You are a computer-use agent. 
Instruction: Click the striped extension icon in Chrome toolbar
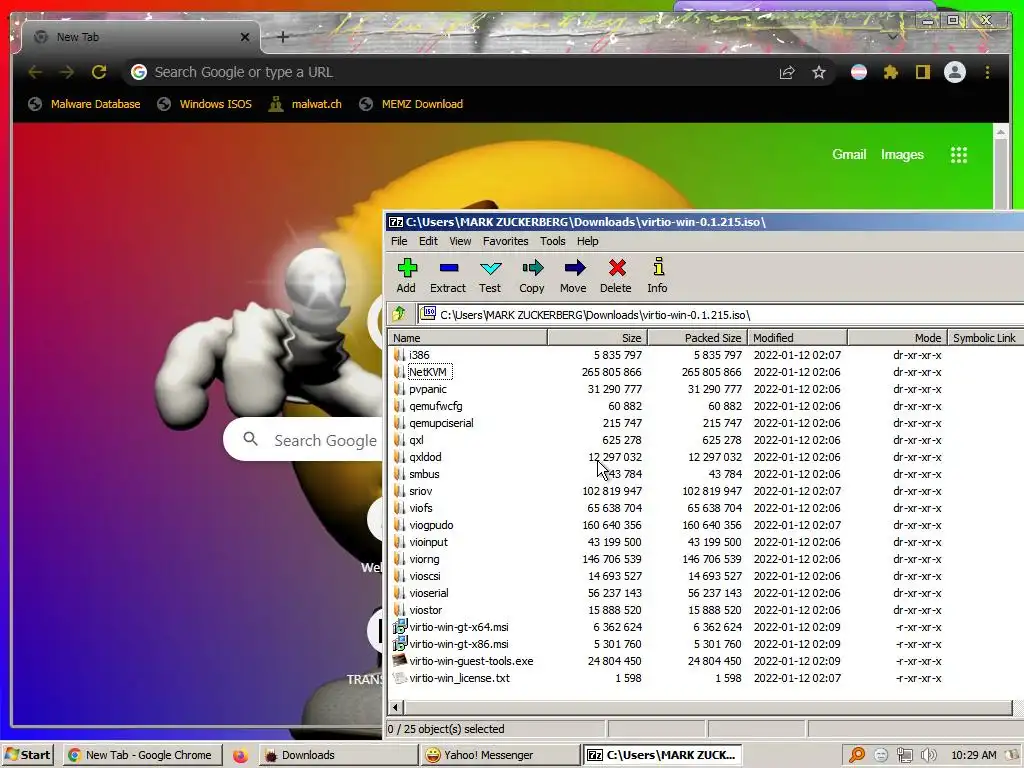pyautogui.click(x=859, y=72)
